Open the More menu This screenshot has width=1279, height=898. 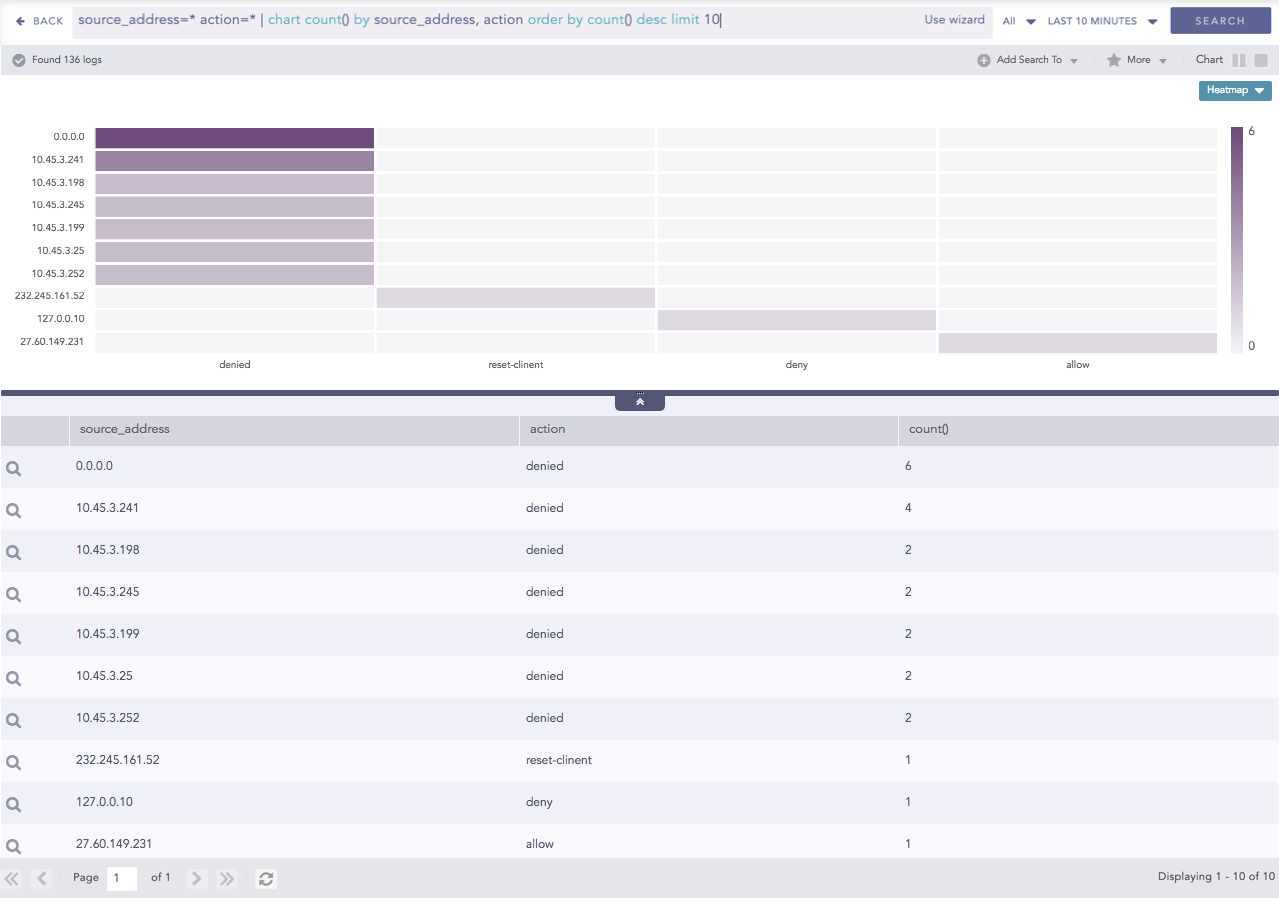tap(1137, 60)
